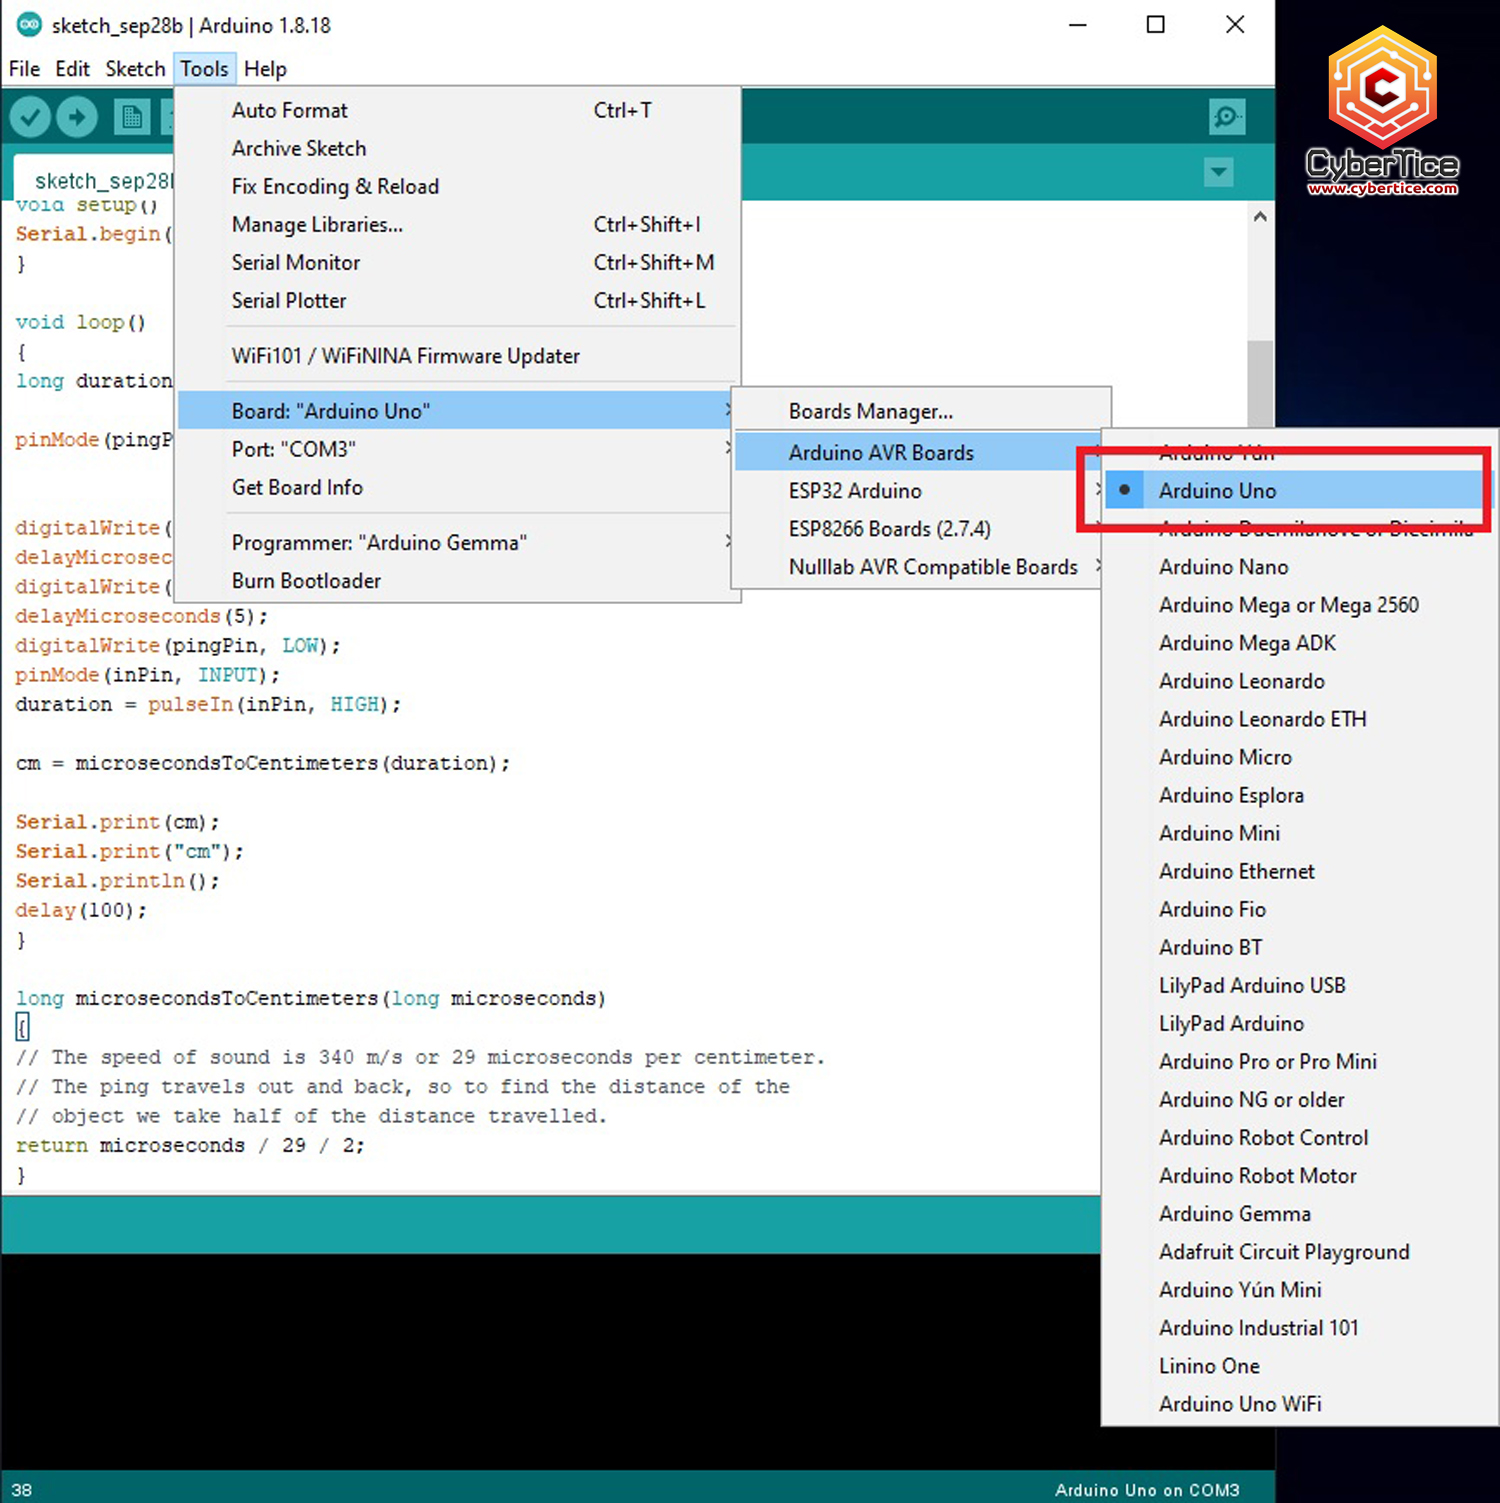Select the Arduino Uno radio entry
This screenshot has width=1500, height=1503.
coord(1216,490)
